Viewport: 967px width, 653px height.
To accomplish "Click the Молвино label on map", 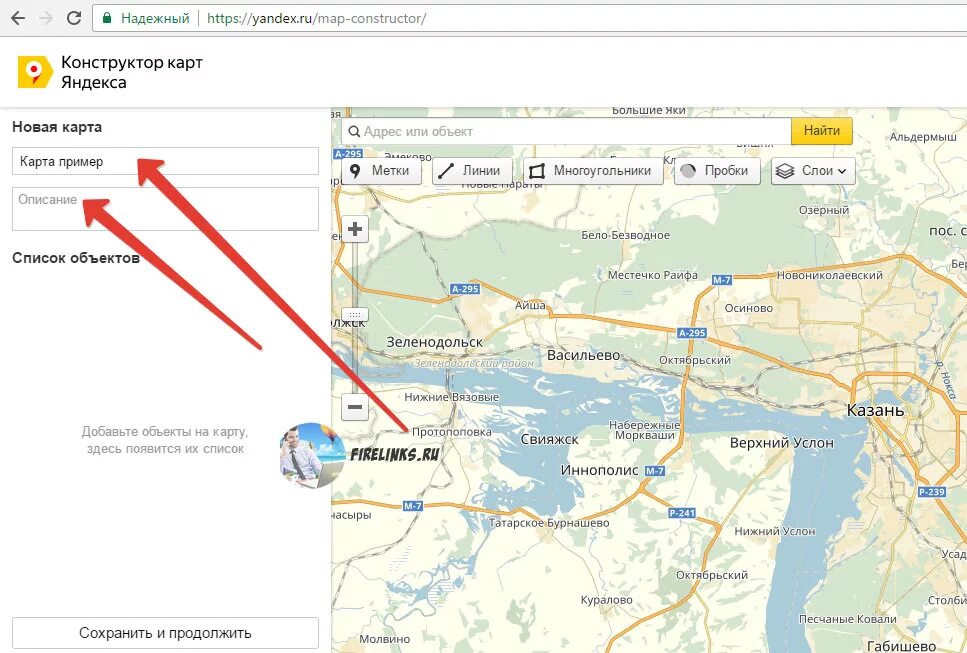I will [x=384, y=639].
